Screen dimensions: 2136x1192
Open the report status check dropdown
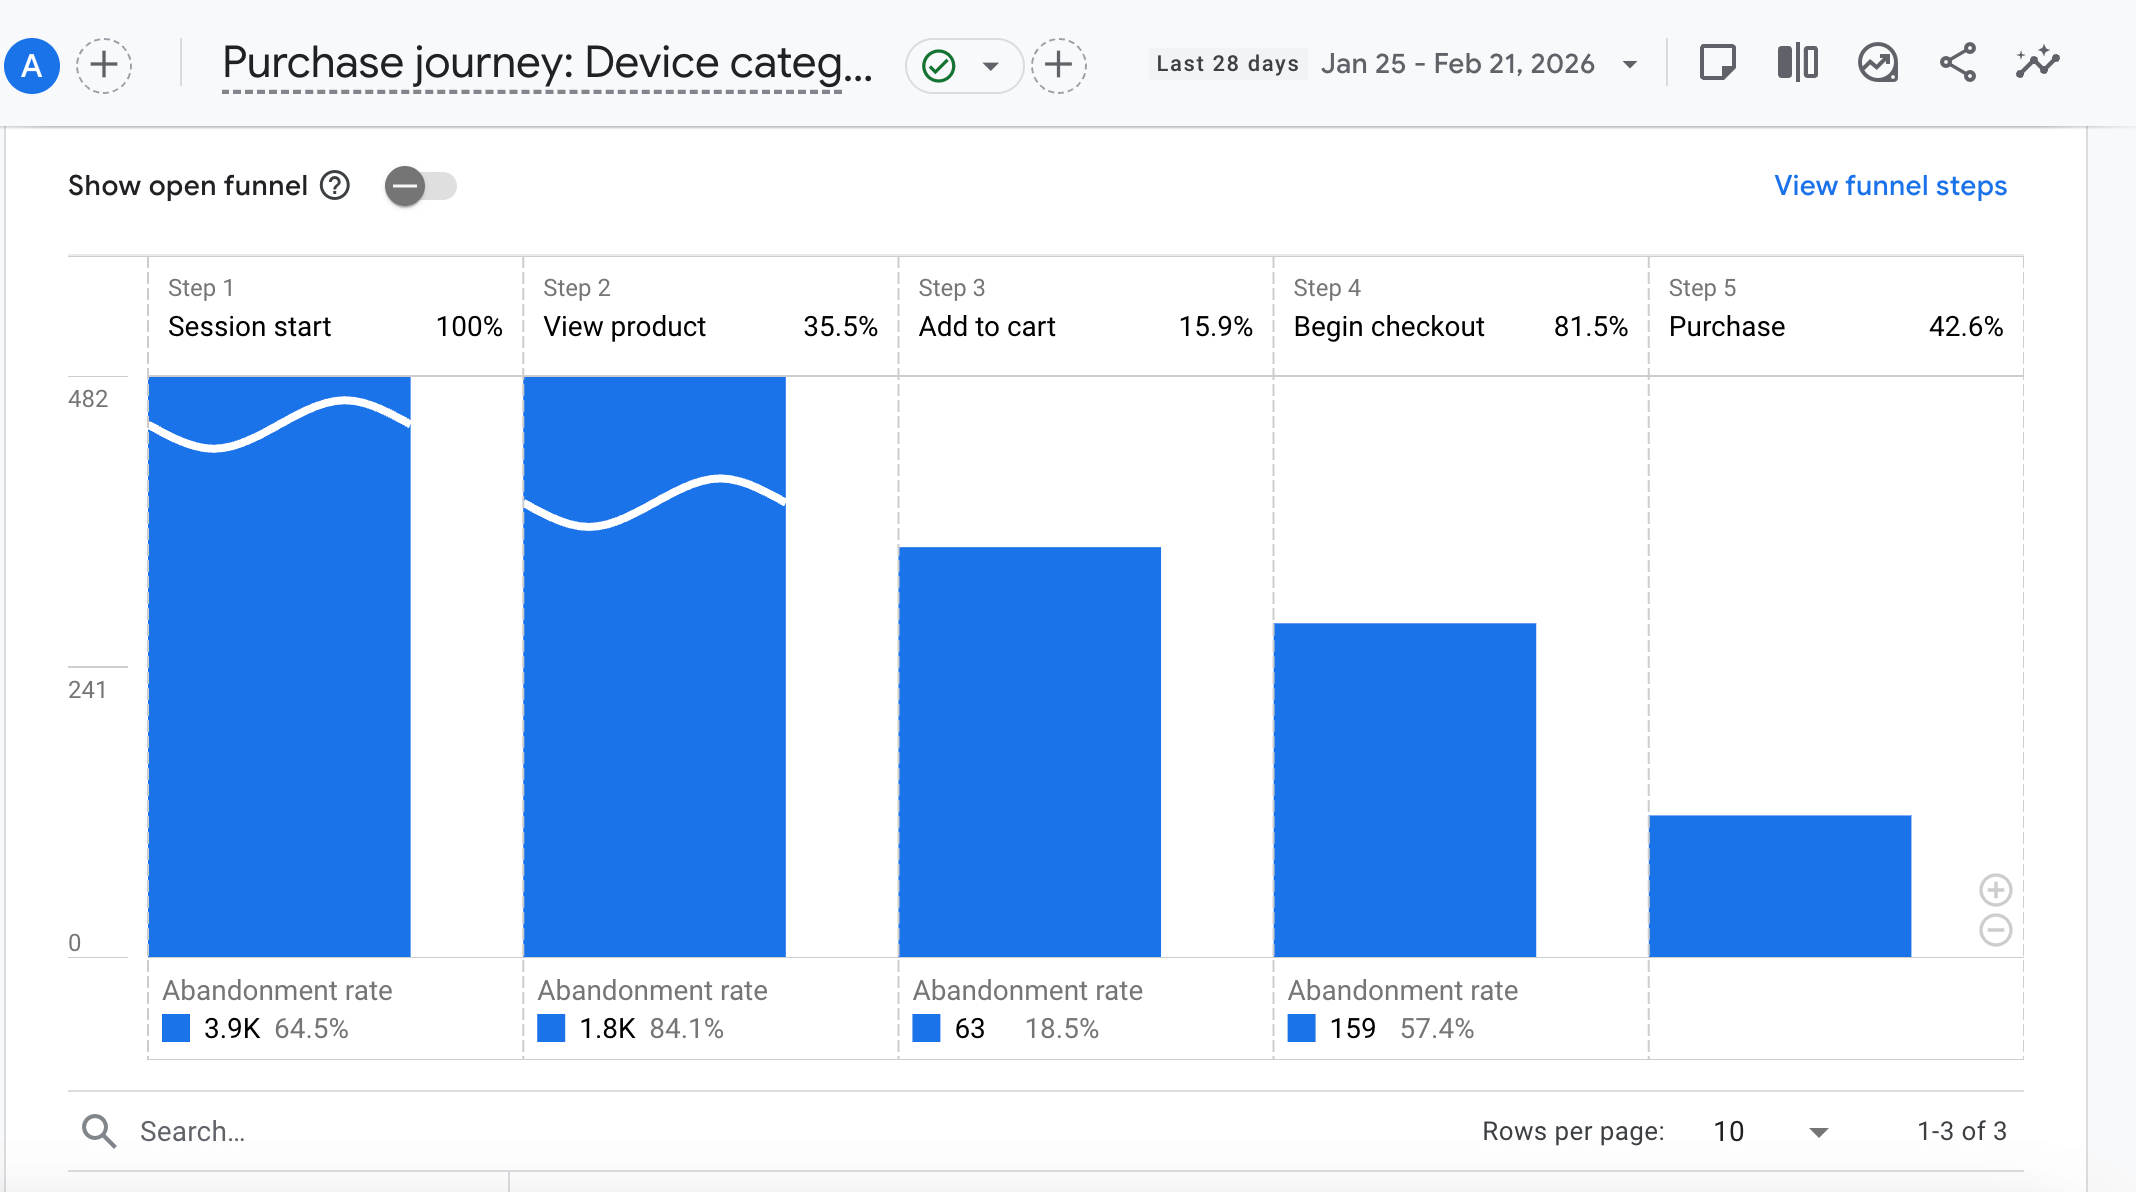coord(964,66)
